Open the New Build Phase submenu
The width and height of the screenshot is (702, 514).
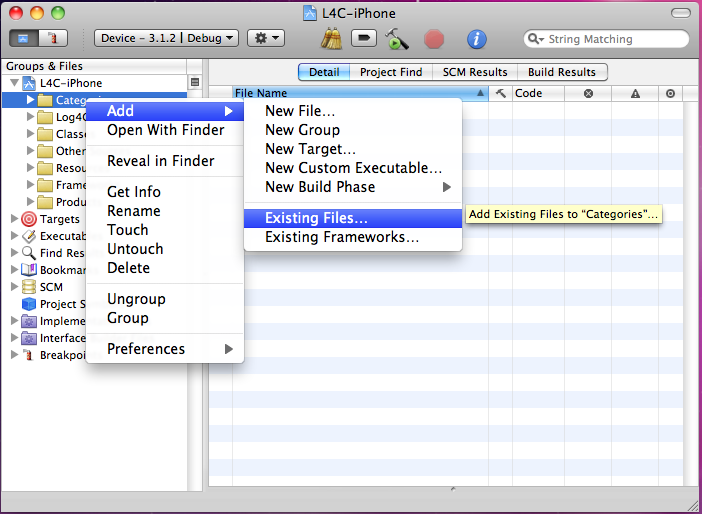coord(353,187)
